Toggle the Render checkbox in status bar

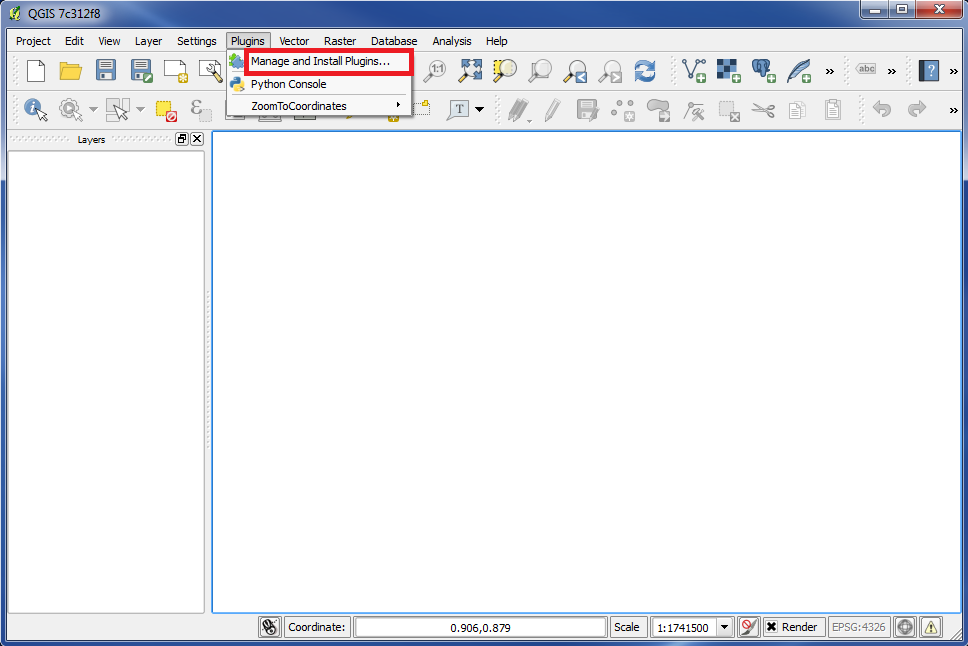point(771,627)
